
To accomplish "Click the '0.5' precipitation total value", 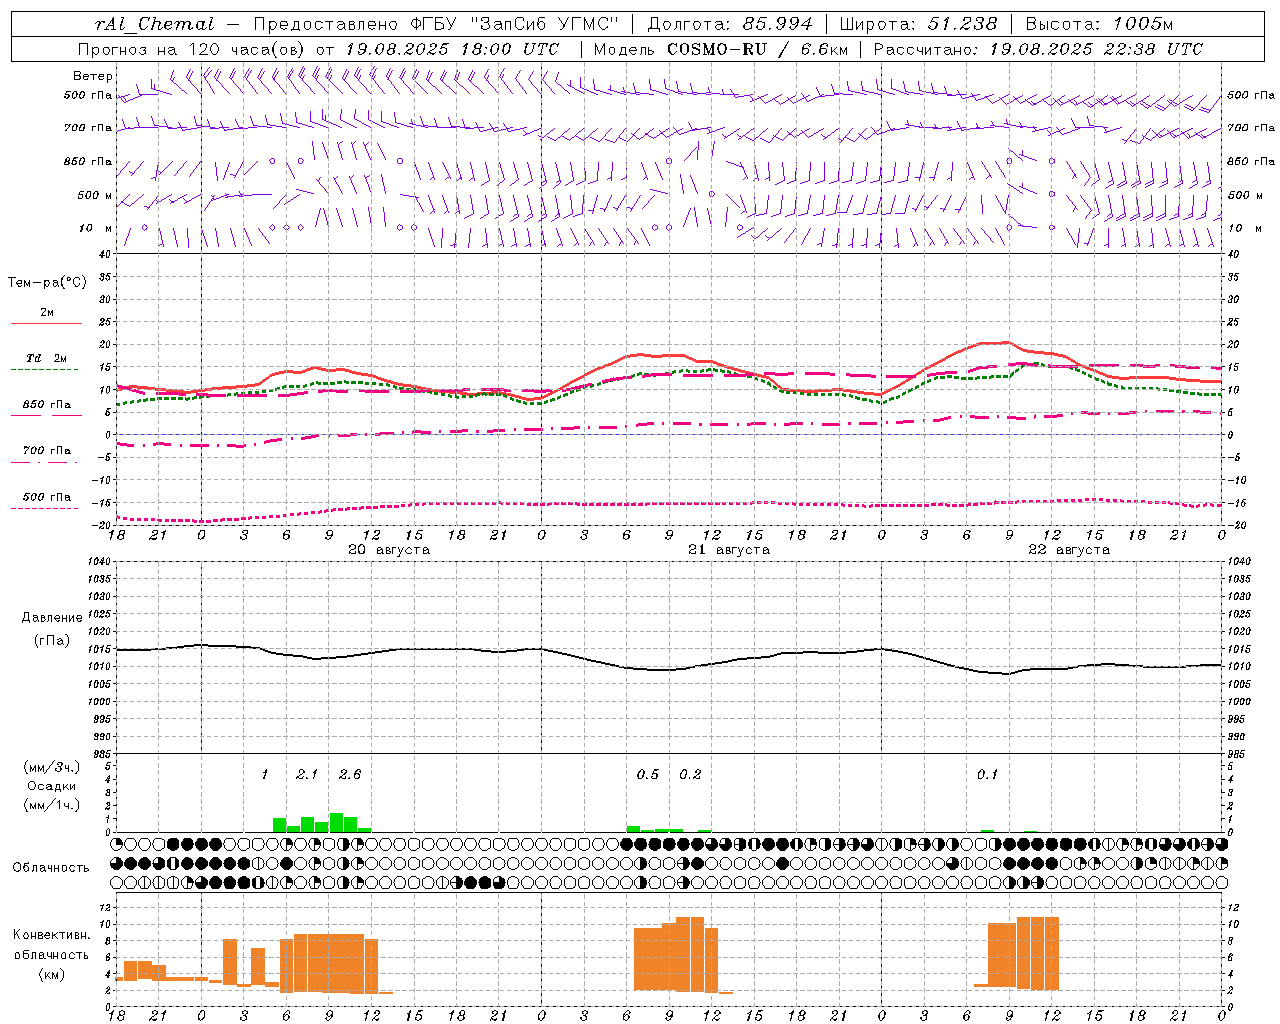I will [x=648, y=775].
